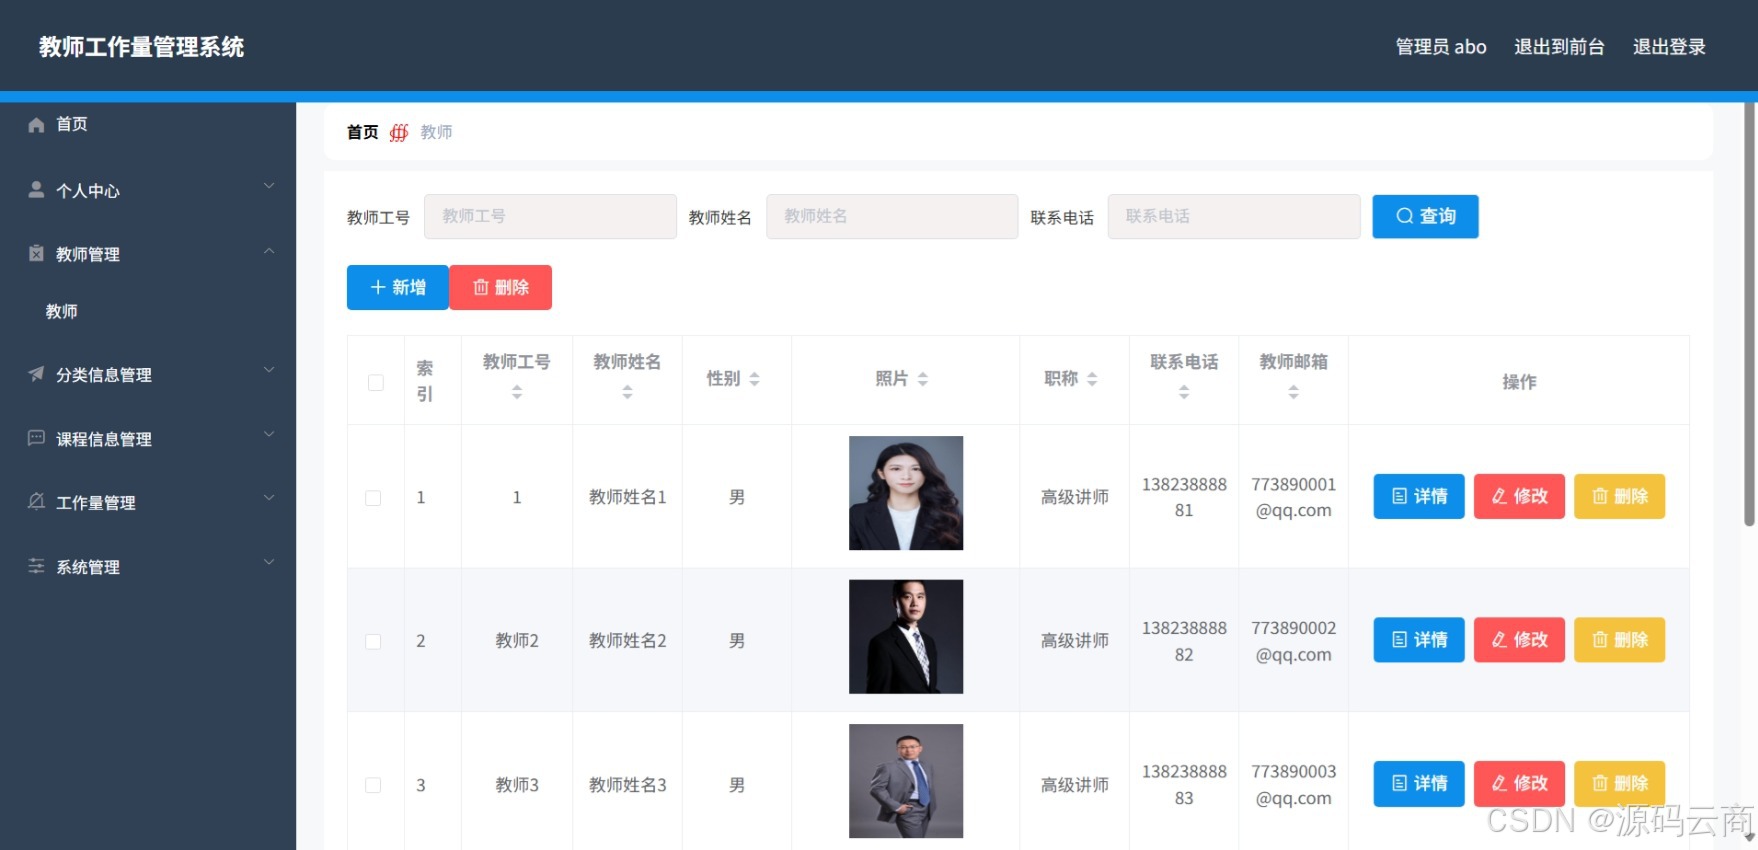Check the box for row 教师姓名1
1758x850 pixels.
pos(373,498)
